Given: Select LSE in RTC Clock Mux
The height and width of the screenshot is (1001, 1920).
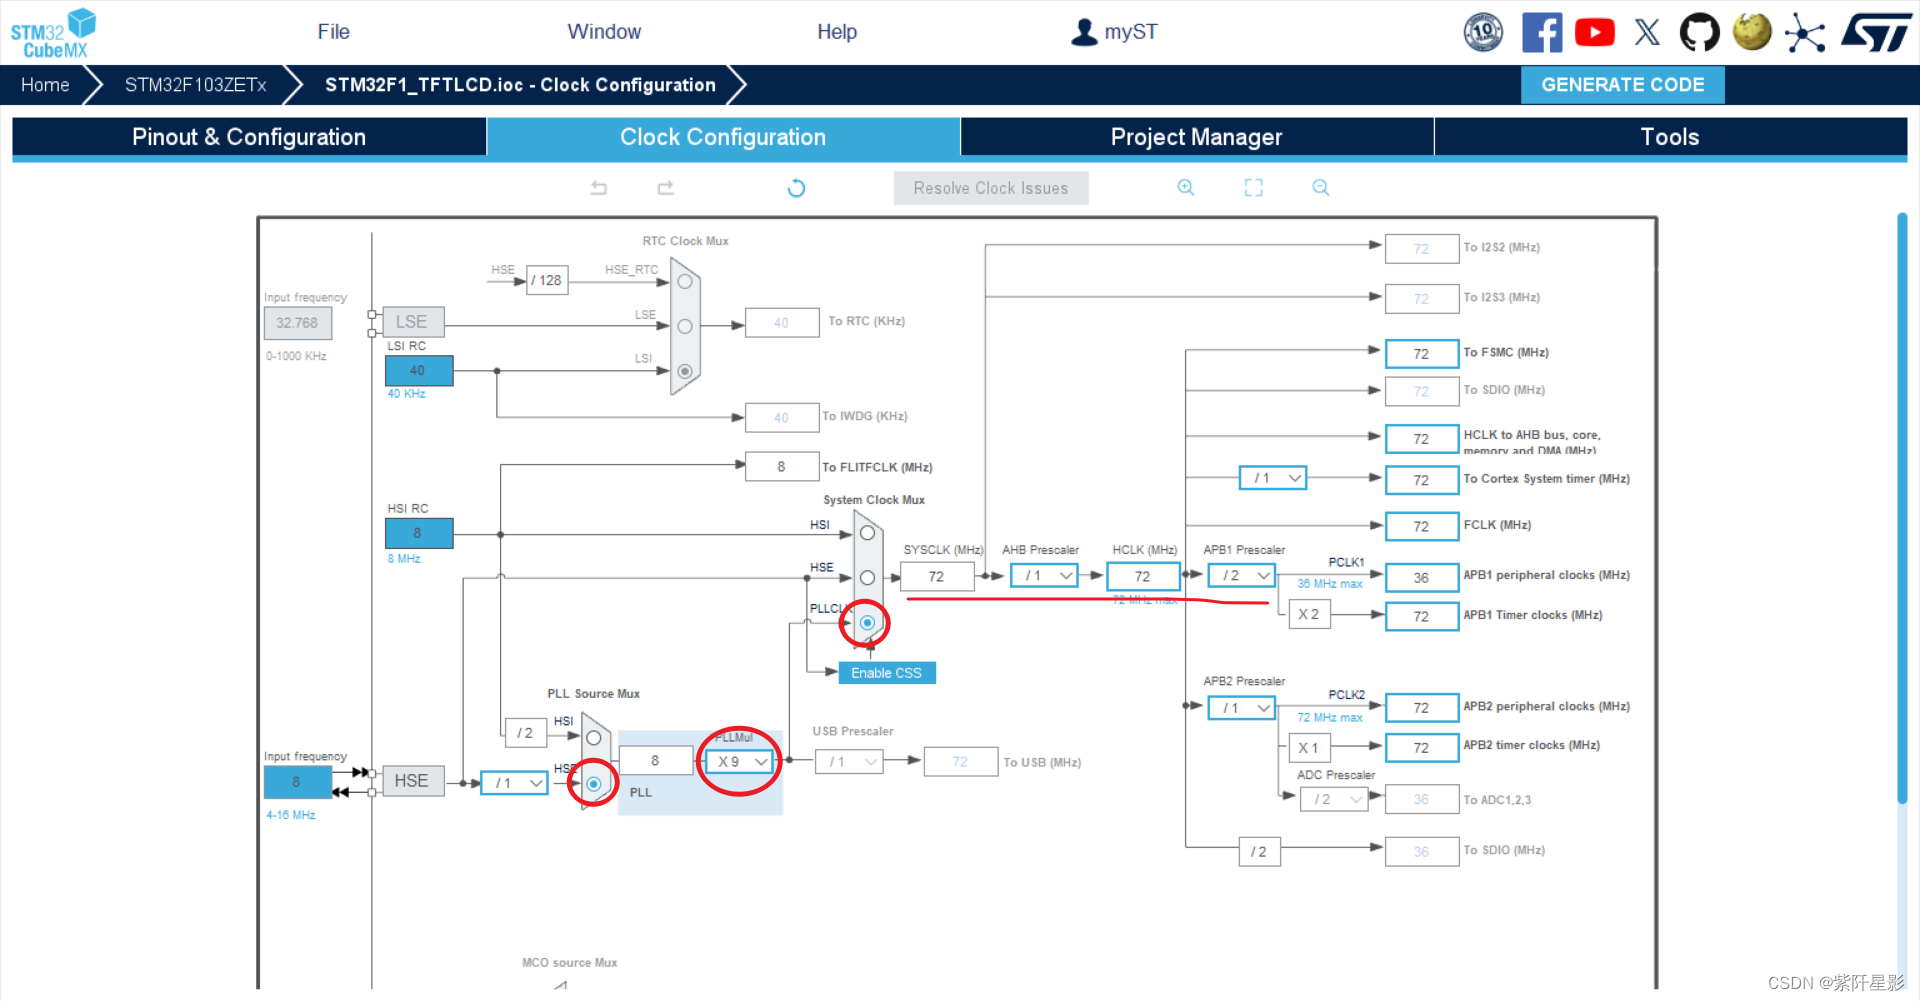Looking at the screenshot, I should (685, 326).
